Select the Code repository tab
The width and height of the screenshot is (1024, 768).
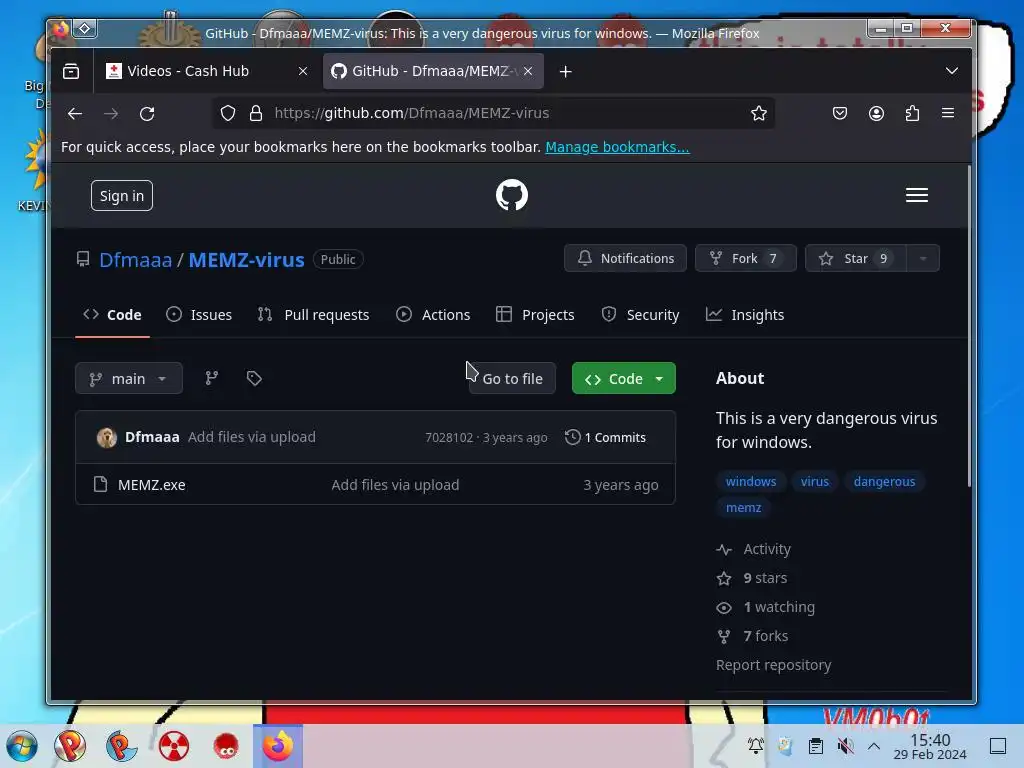click(x=112, y=315)
